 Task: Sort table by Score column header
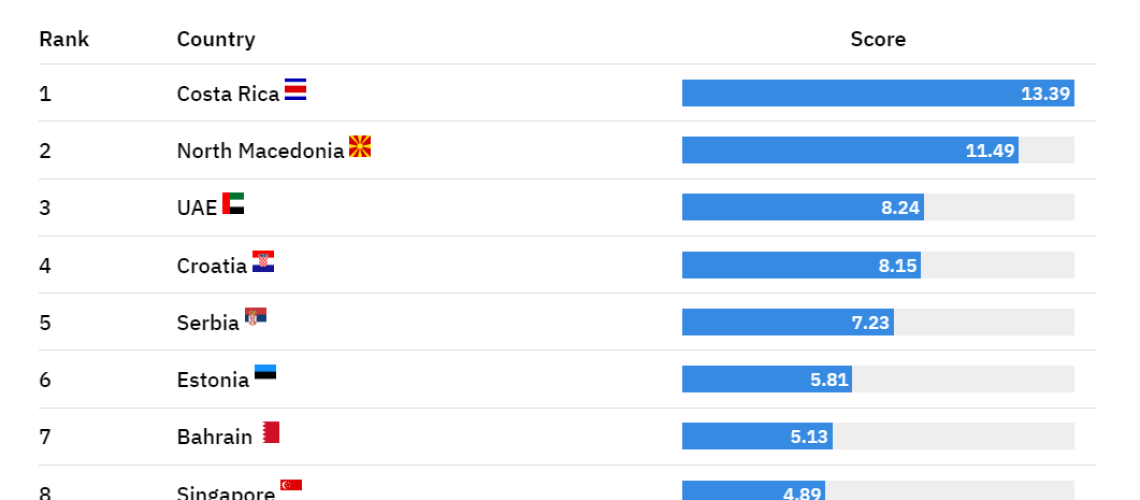878,39
